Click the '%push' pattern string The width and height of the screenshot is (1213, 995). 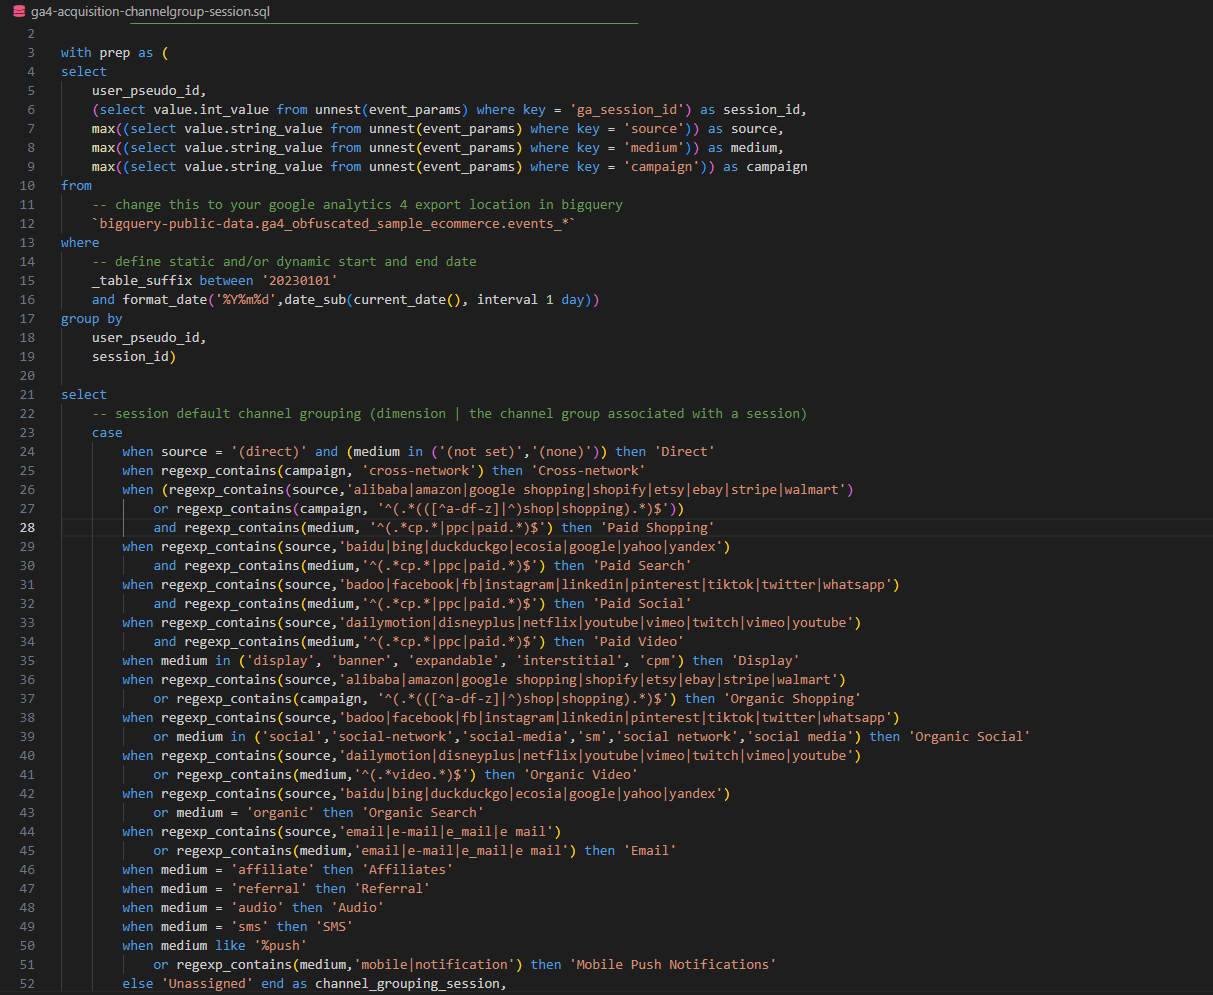[280, 945]
